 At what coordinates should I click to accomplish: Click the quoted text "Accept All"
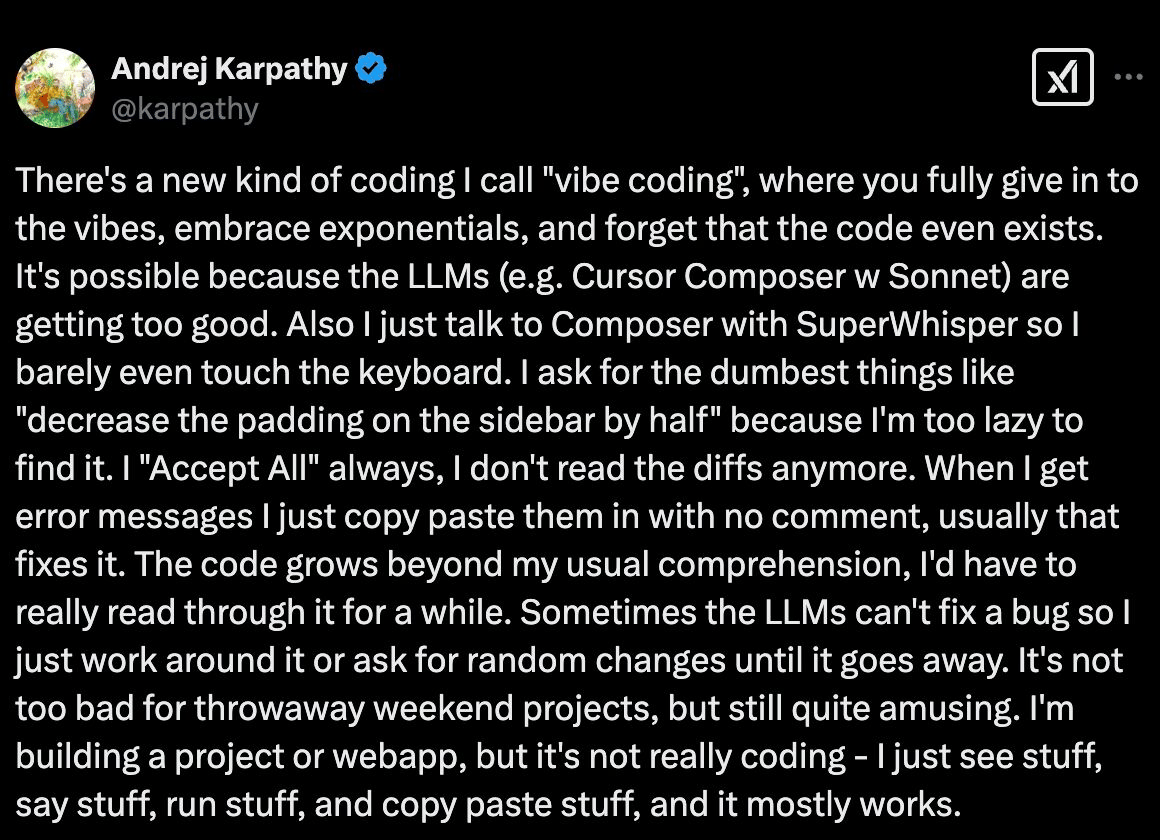(227, 468)
